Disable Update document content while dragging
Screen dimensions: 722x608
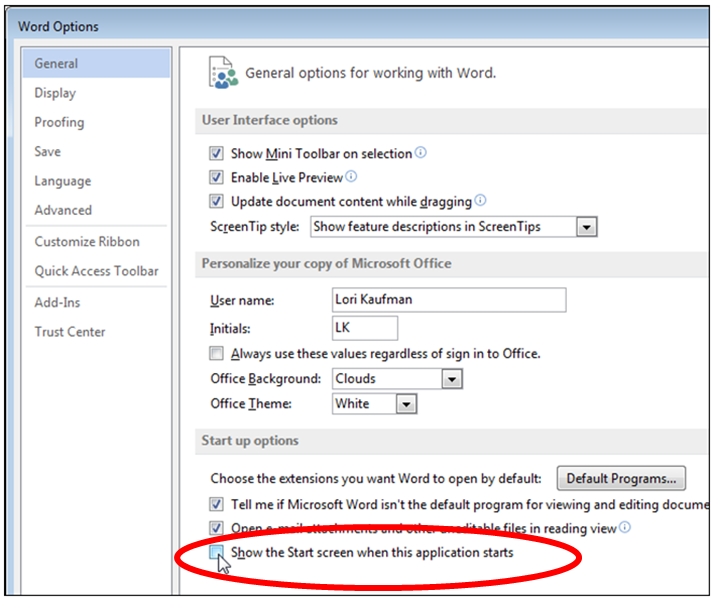pyautogui.click(x=217, y=202)
